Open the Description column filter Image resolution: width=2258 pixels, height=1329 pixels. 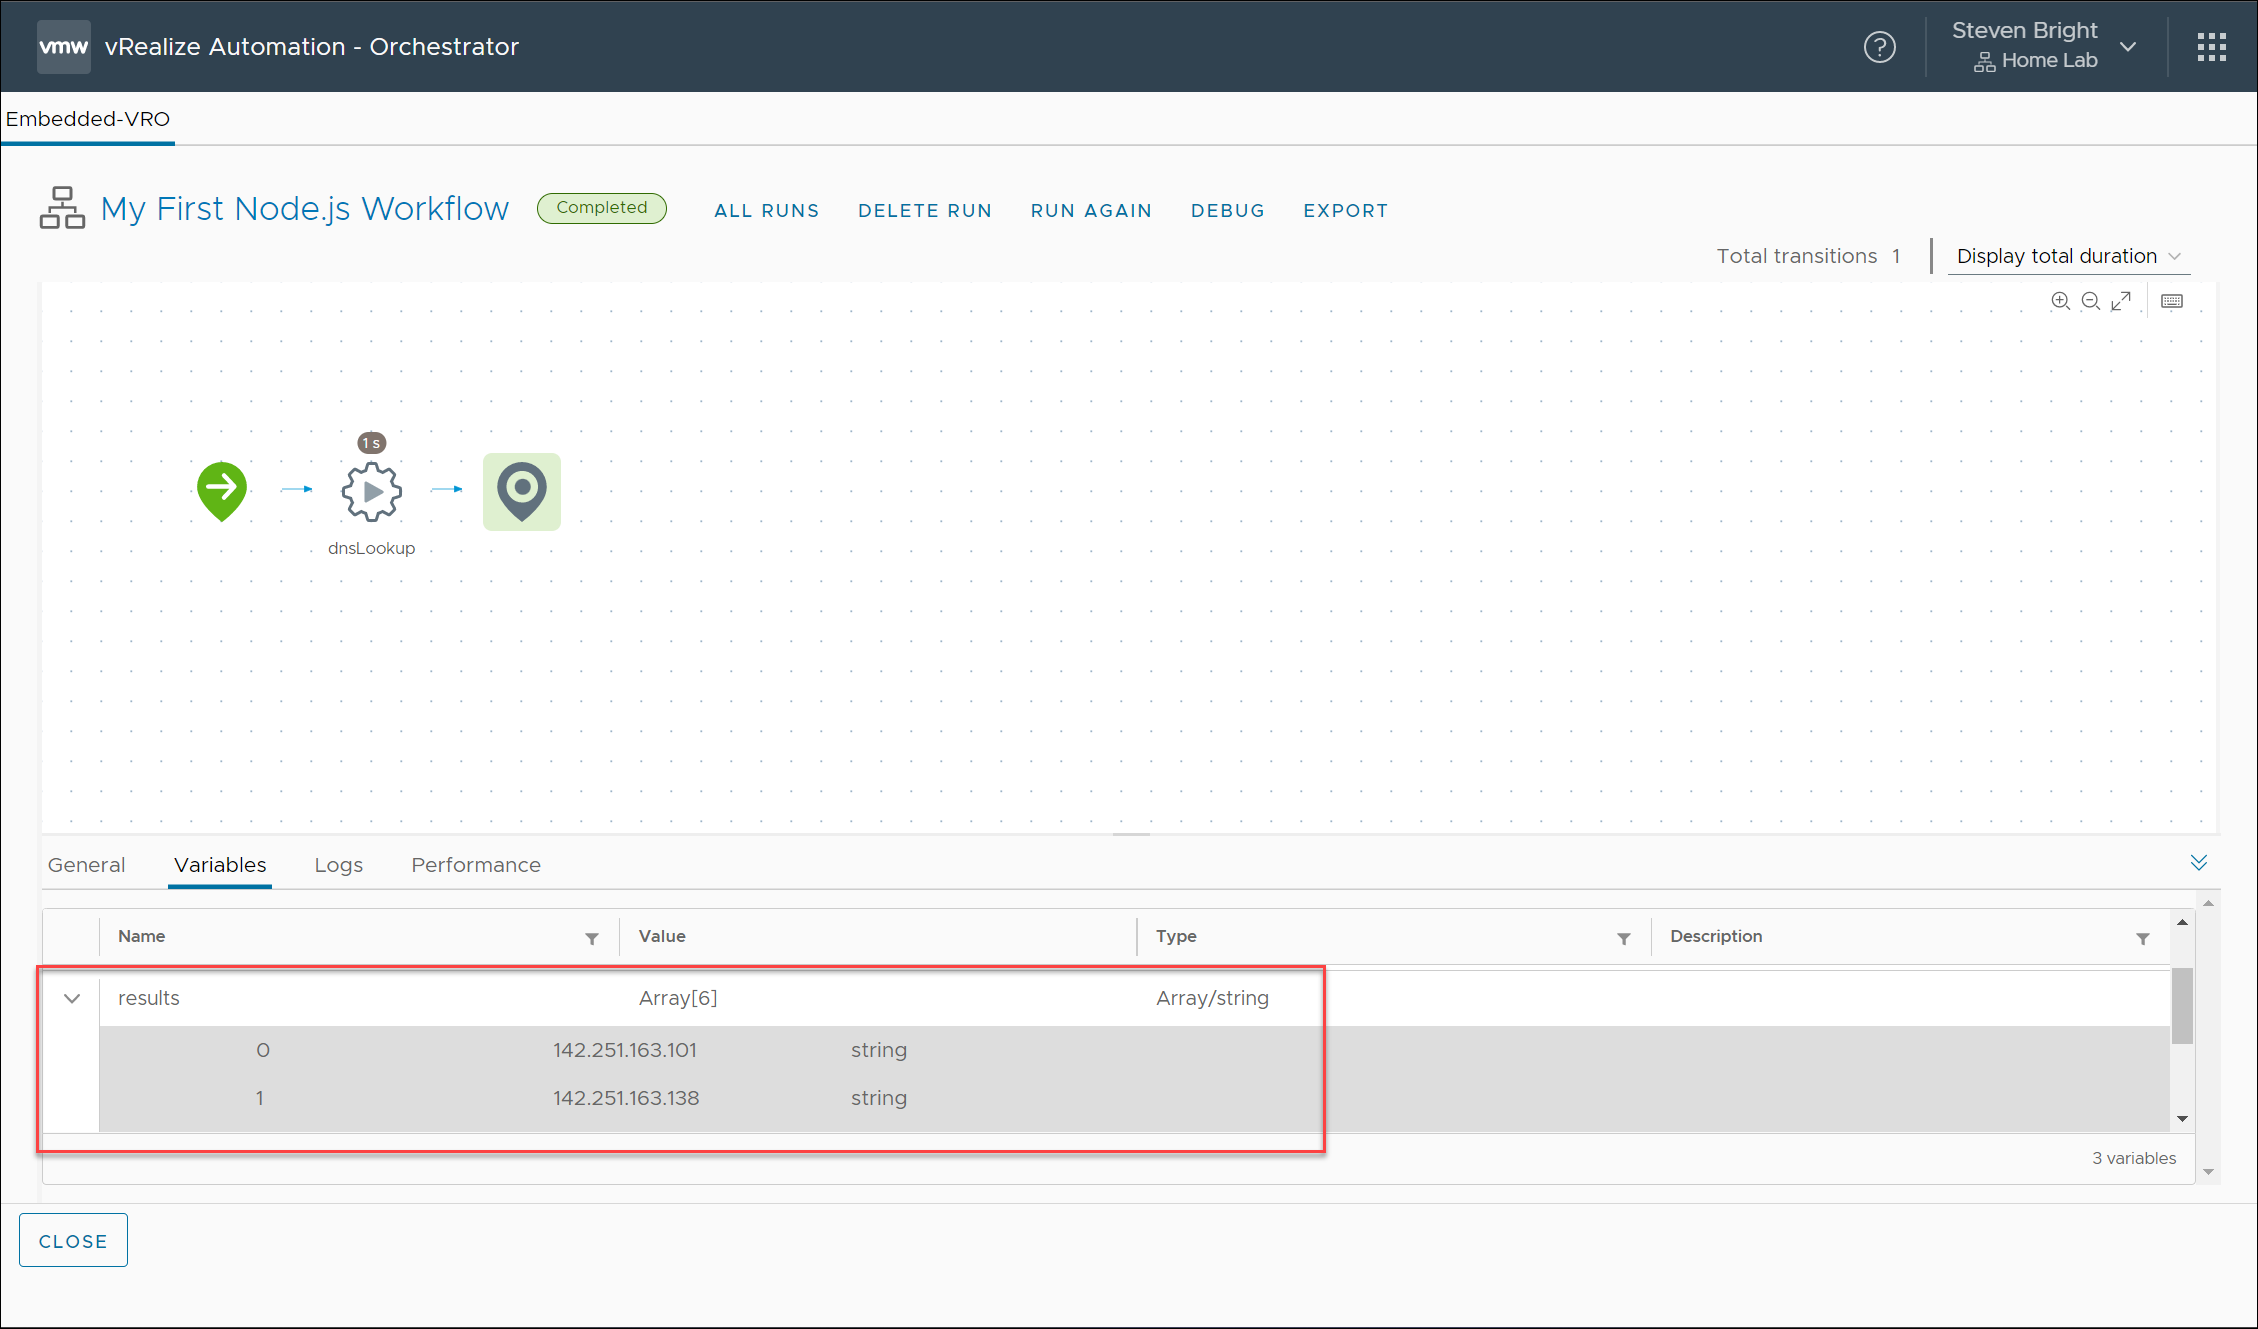click(2143, 938)
